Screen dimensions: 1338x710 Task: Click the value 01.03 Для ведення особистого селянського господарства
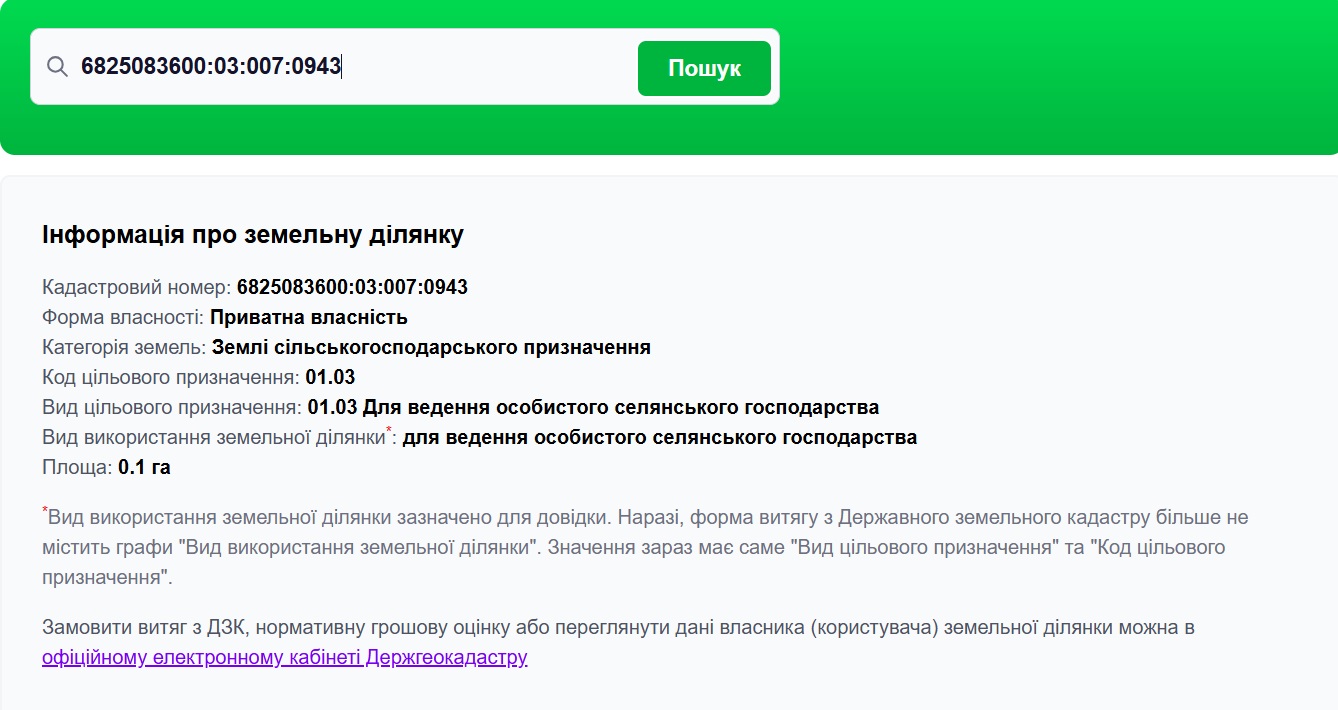(593, 408)
